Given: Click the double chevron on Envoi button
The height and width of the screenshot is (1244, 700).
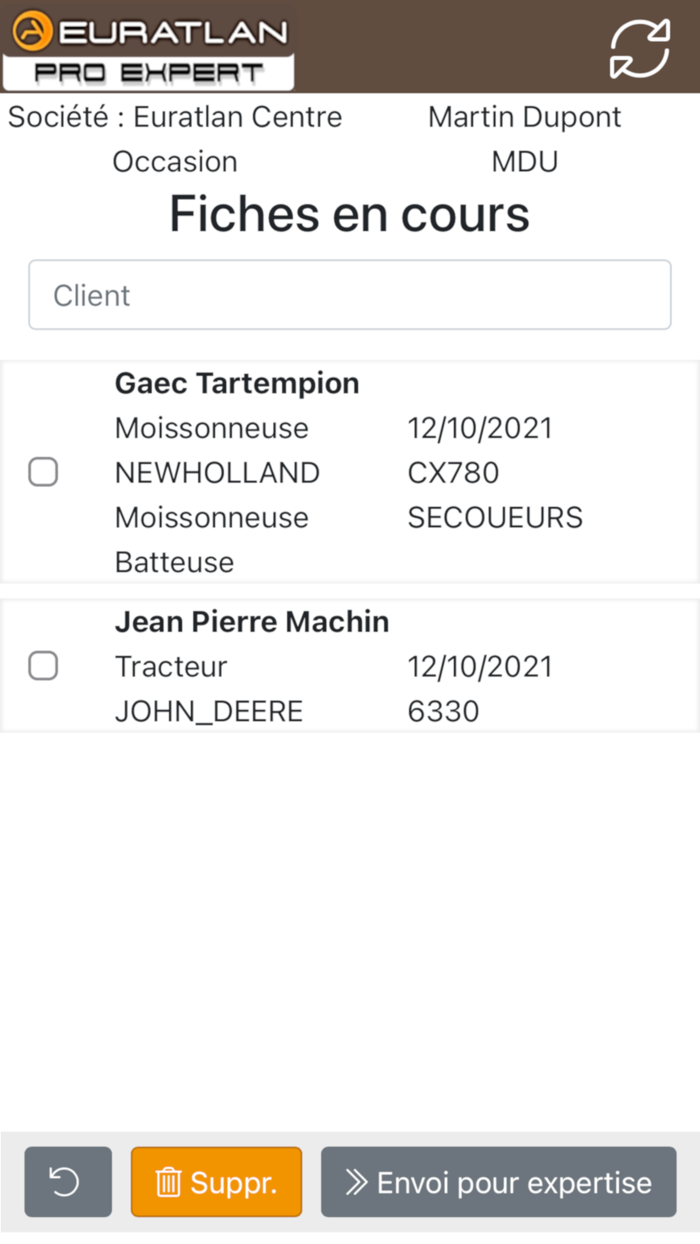Looking at the screenshot, I should [356, 1183].
